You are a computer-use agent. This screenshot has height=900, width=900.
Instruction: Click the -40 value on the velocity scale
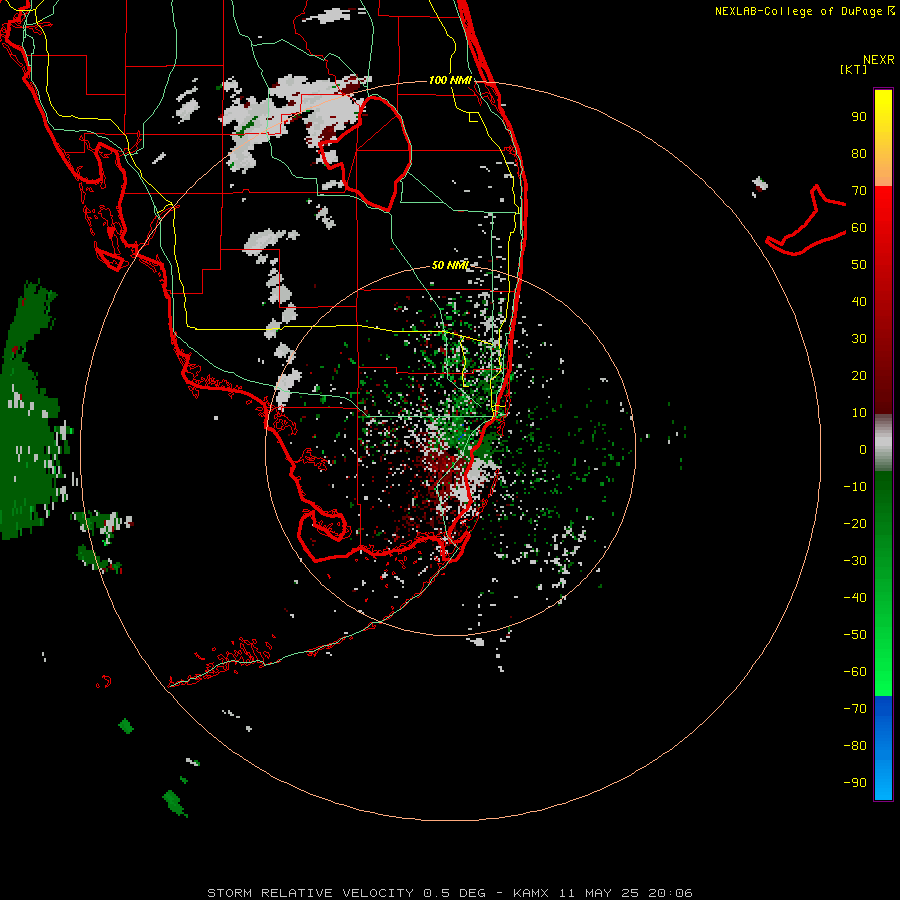[855, 598]
